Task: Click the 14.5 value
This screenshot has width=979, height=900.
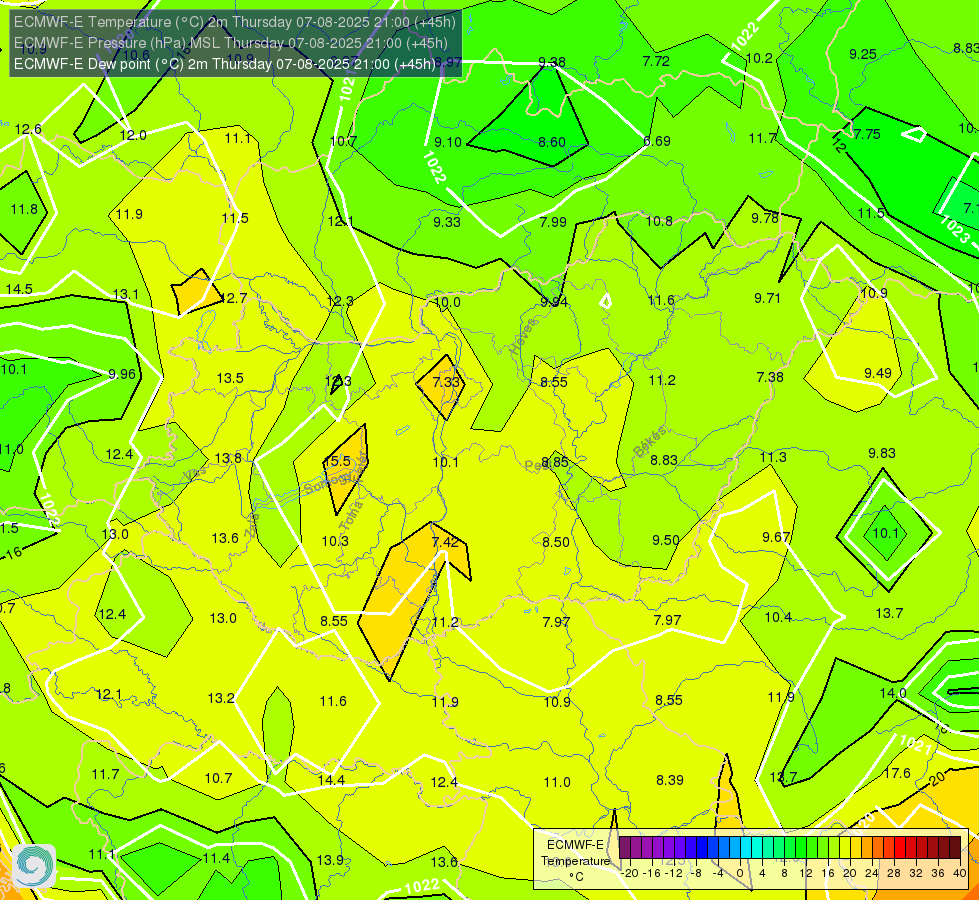Action: coord(19,289)
